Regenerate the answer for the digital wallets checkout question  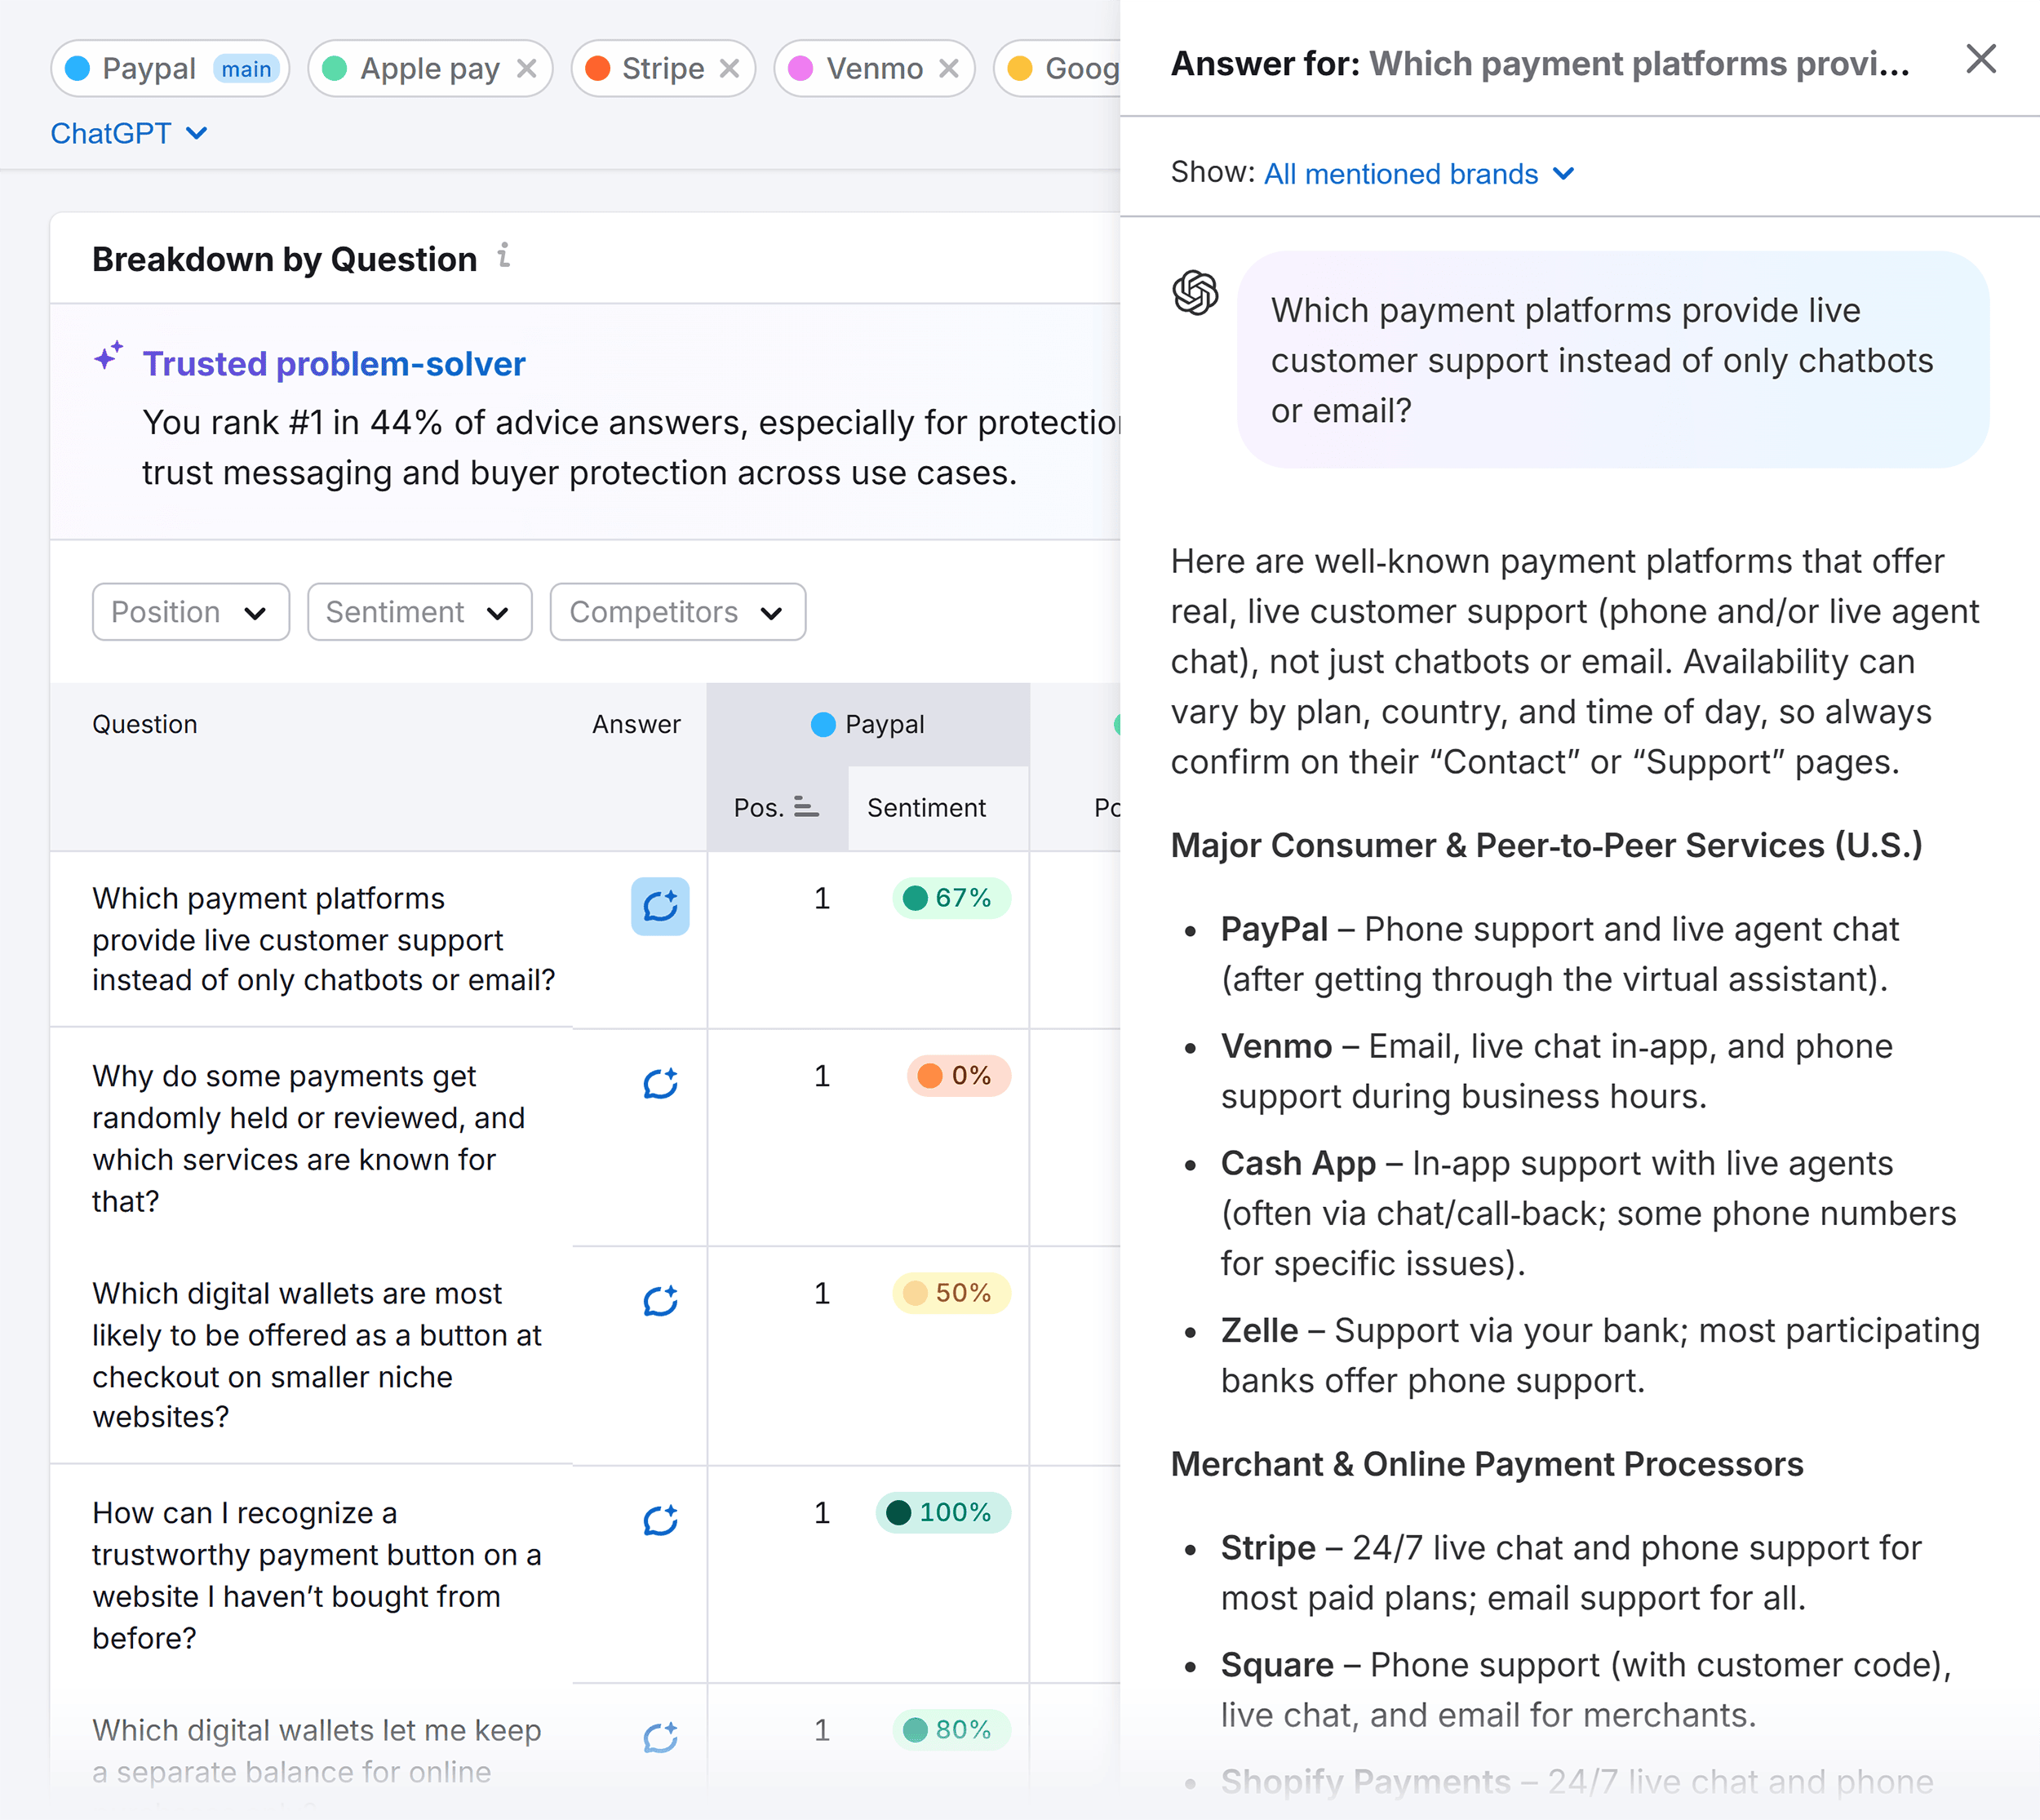click(x=660, y=1301)
